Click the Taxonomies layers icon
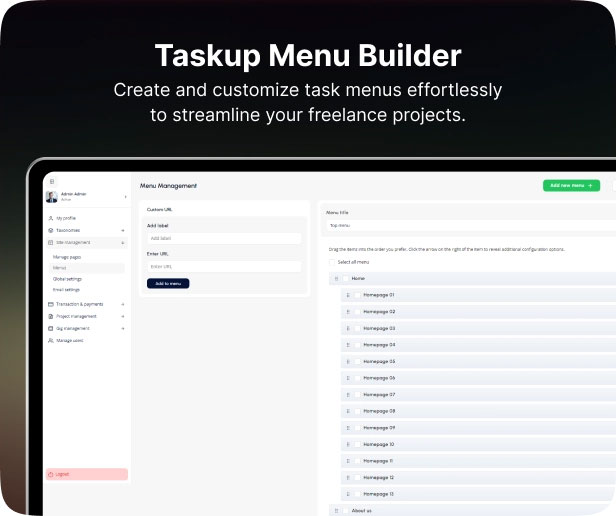 click(51, 230)
